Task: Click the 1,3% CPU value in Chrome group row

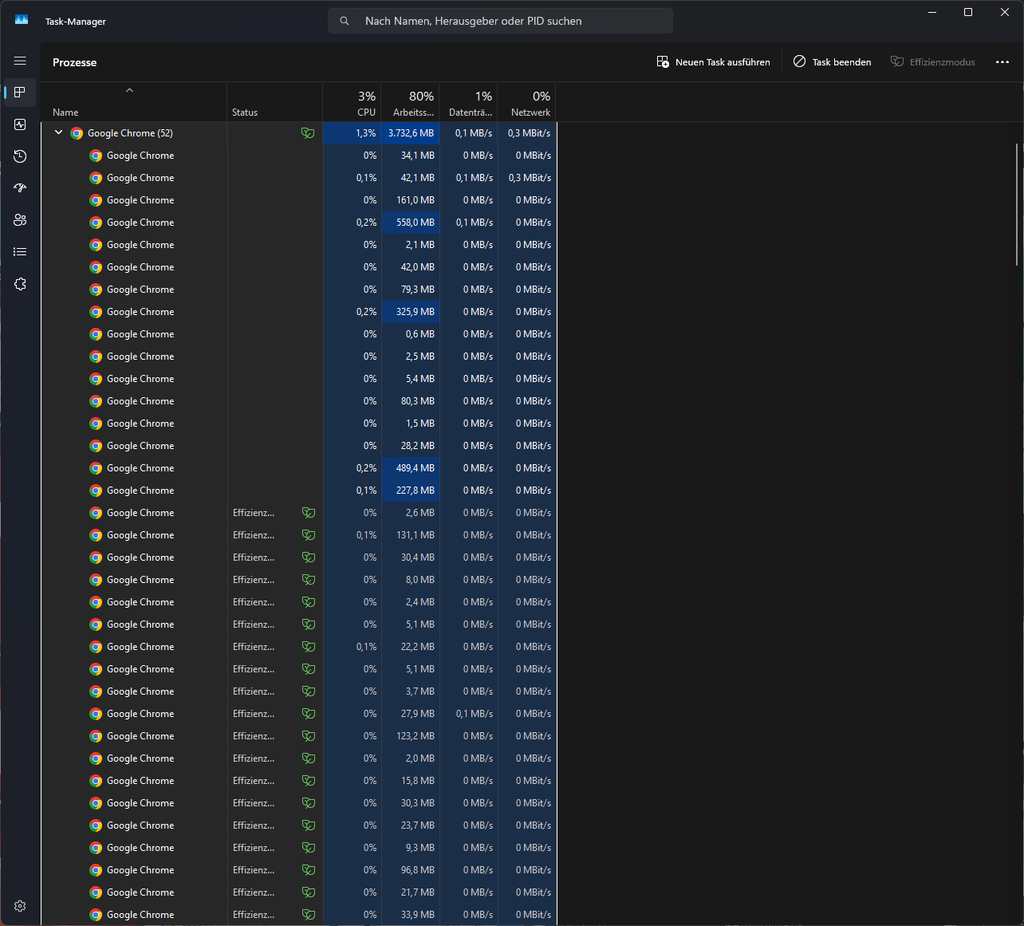Action: click(366, 133)
